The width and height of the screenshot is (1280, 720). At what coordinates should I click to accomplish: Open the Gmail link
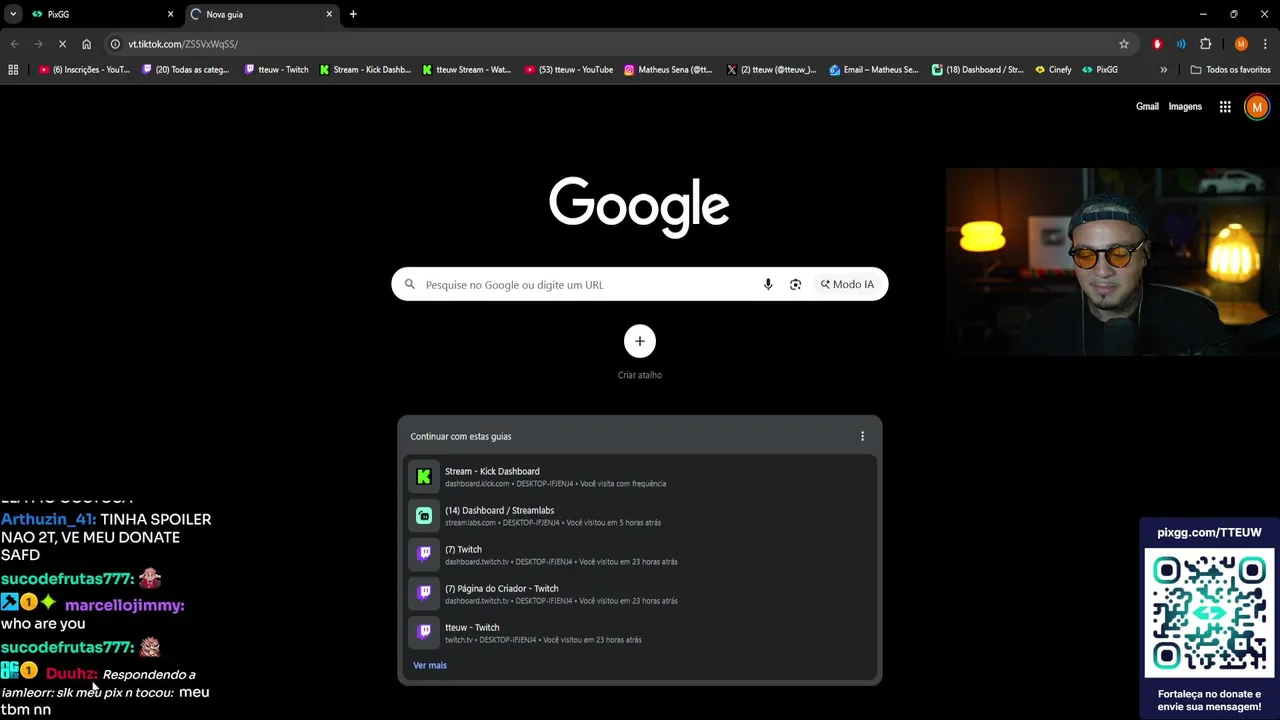(1147, 107)
